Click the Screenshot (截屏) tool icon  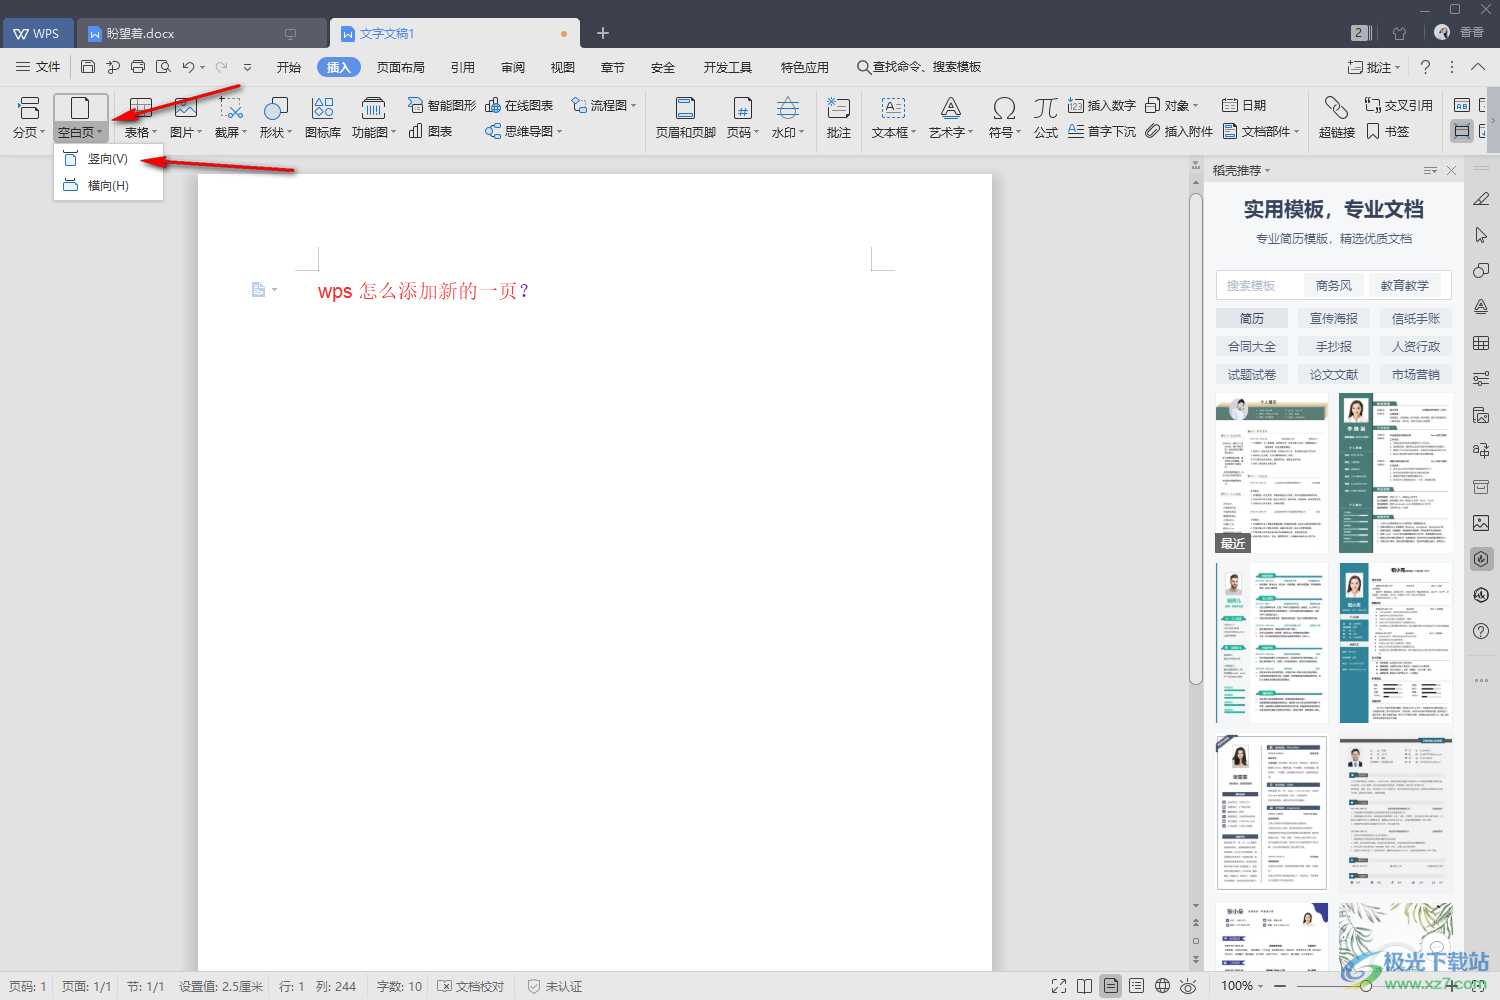click(x=231, y=108)
